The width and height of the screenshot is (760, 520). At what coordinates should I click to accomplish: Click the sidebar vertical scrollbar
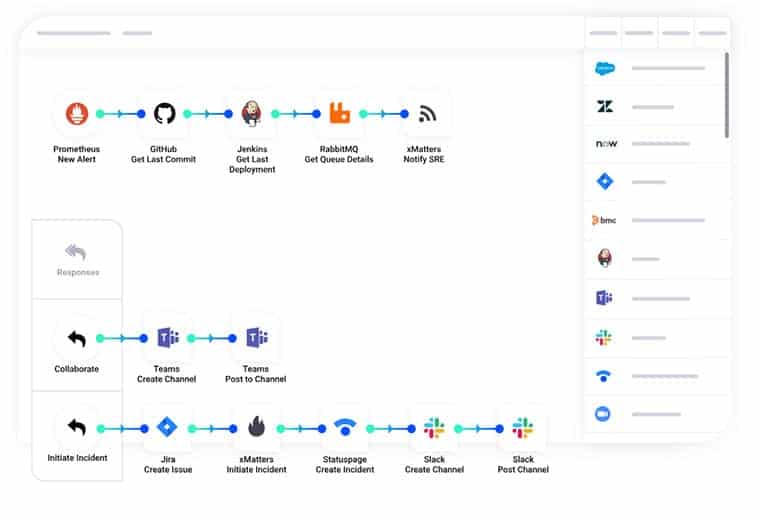pos(726,95)
